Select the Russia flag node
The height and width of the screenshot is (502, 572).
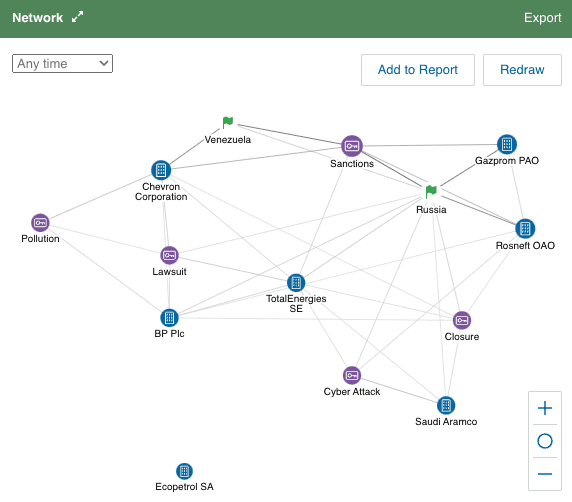[431, 191]
